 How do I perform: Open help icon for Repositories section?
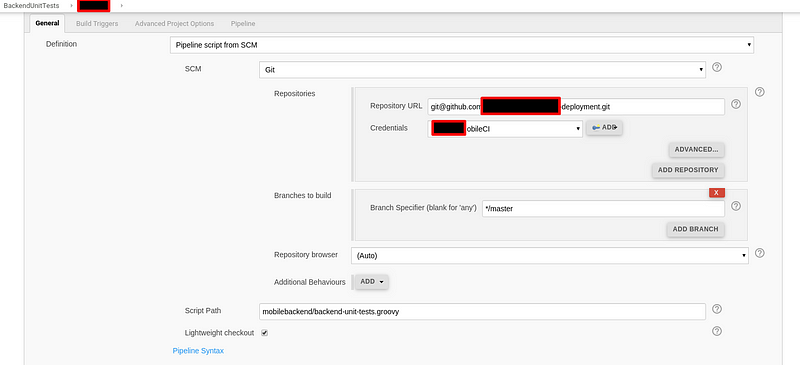759,92
